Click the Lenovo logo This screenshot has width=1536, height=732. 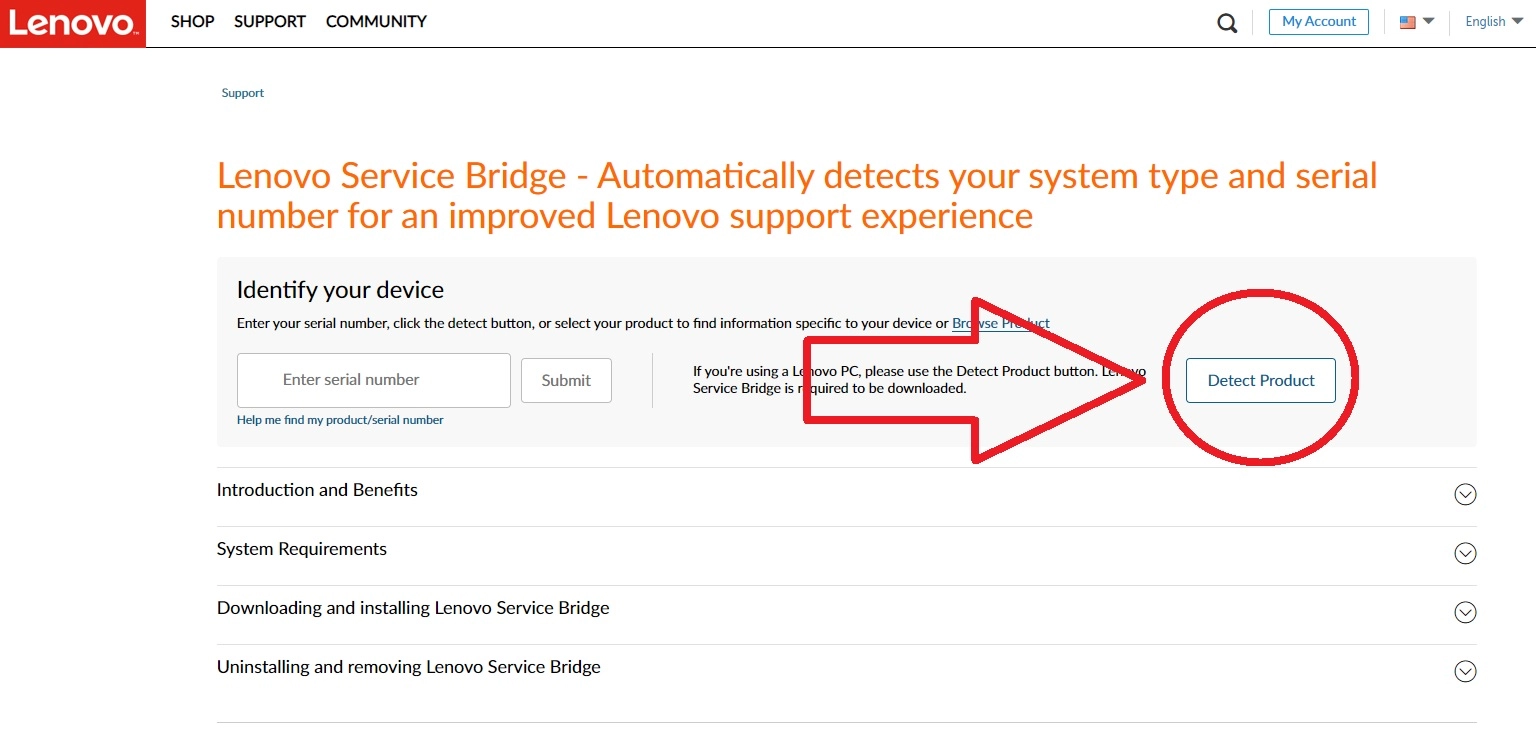pos(73,23)
